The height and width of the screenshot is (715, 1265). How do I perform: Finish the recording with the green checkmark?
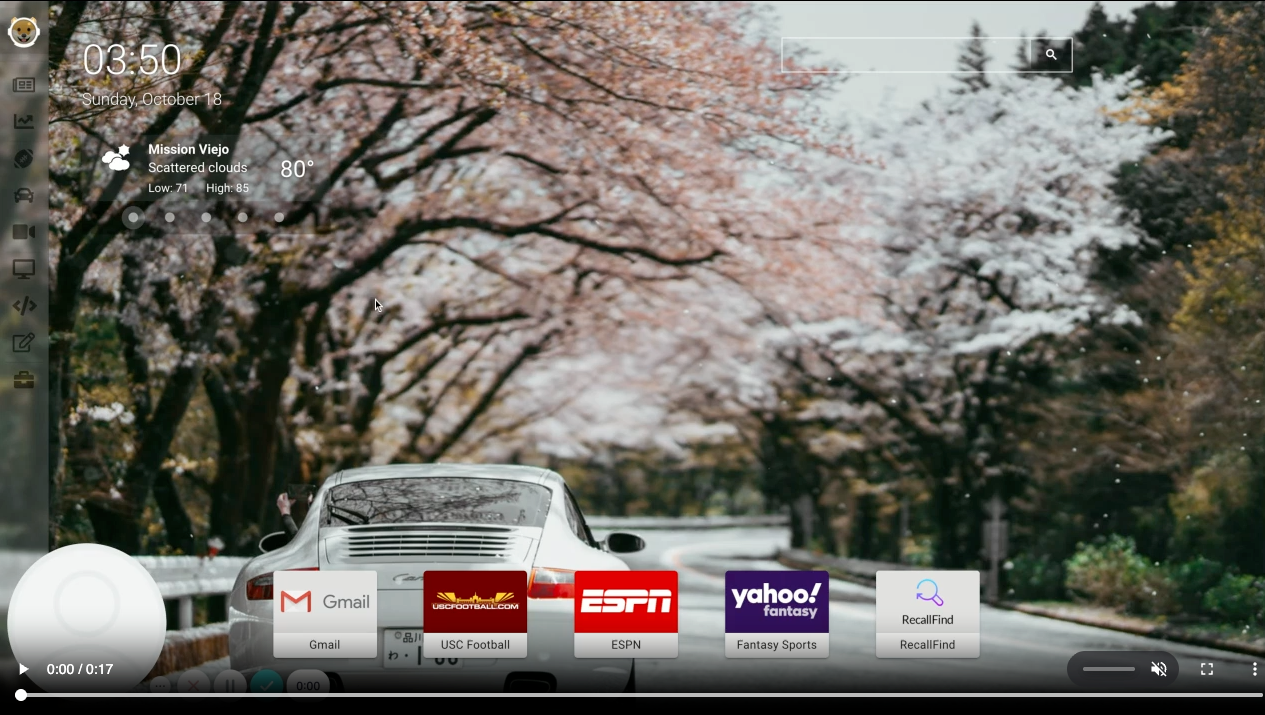click(x=266, y=686)
